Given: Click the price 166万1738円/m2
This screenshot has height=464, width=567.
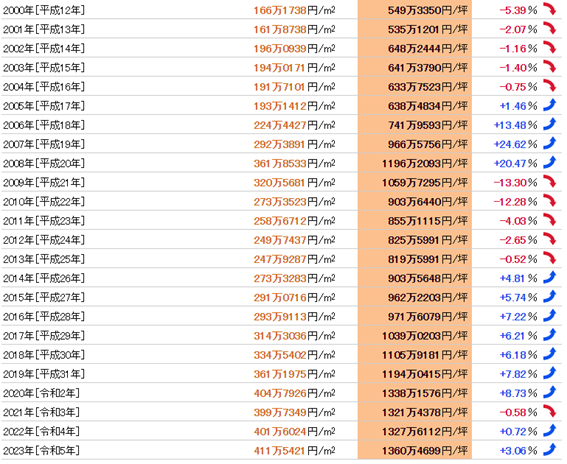Looking at the screenshot, I should click(x=294, y=10).
